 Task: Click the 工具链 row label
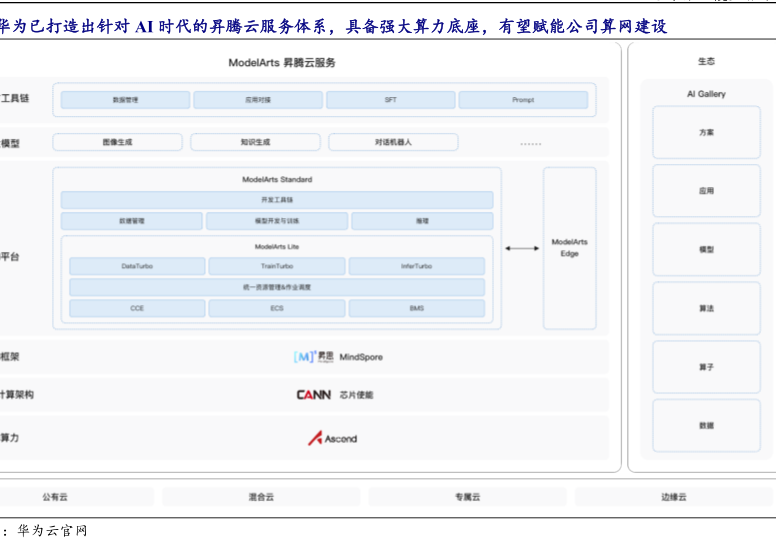pyautogui.click(x=14, y=98)
